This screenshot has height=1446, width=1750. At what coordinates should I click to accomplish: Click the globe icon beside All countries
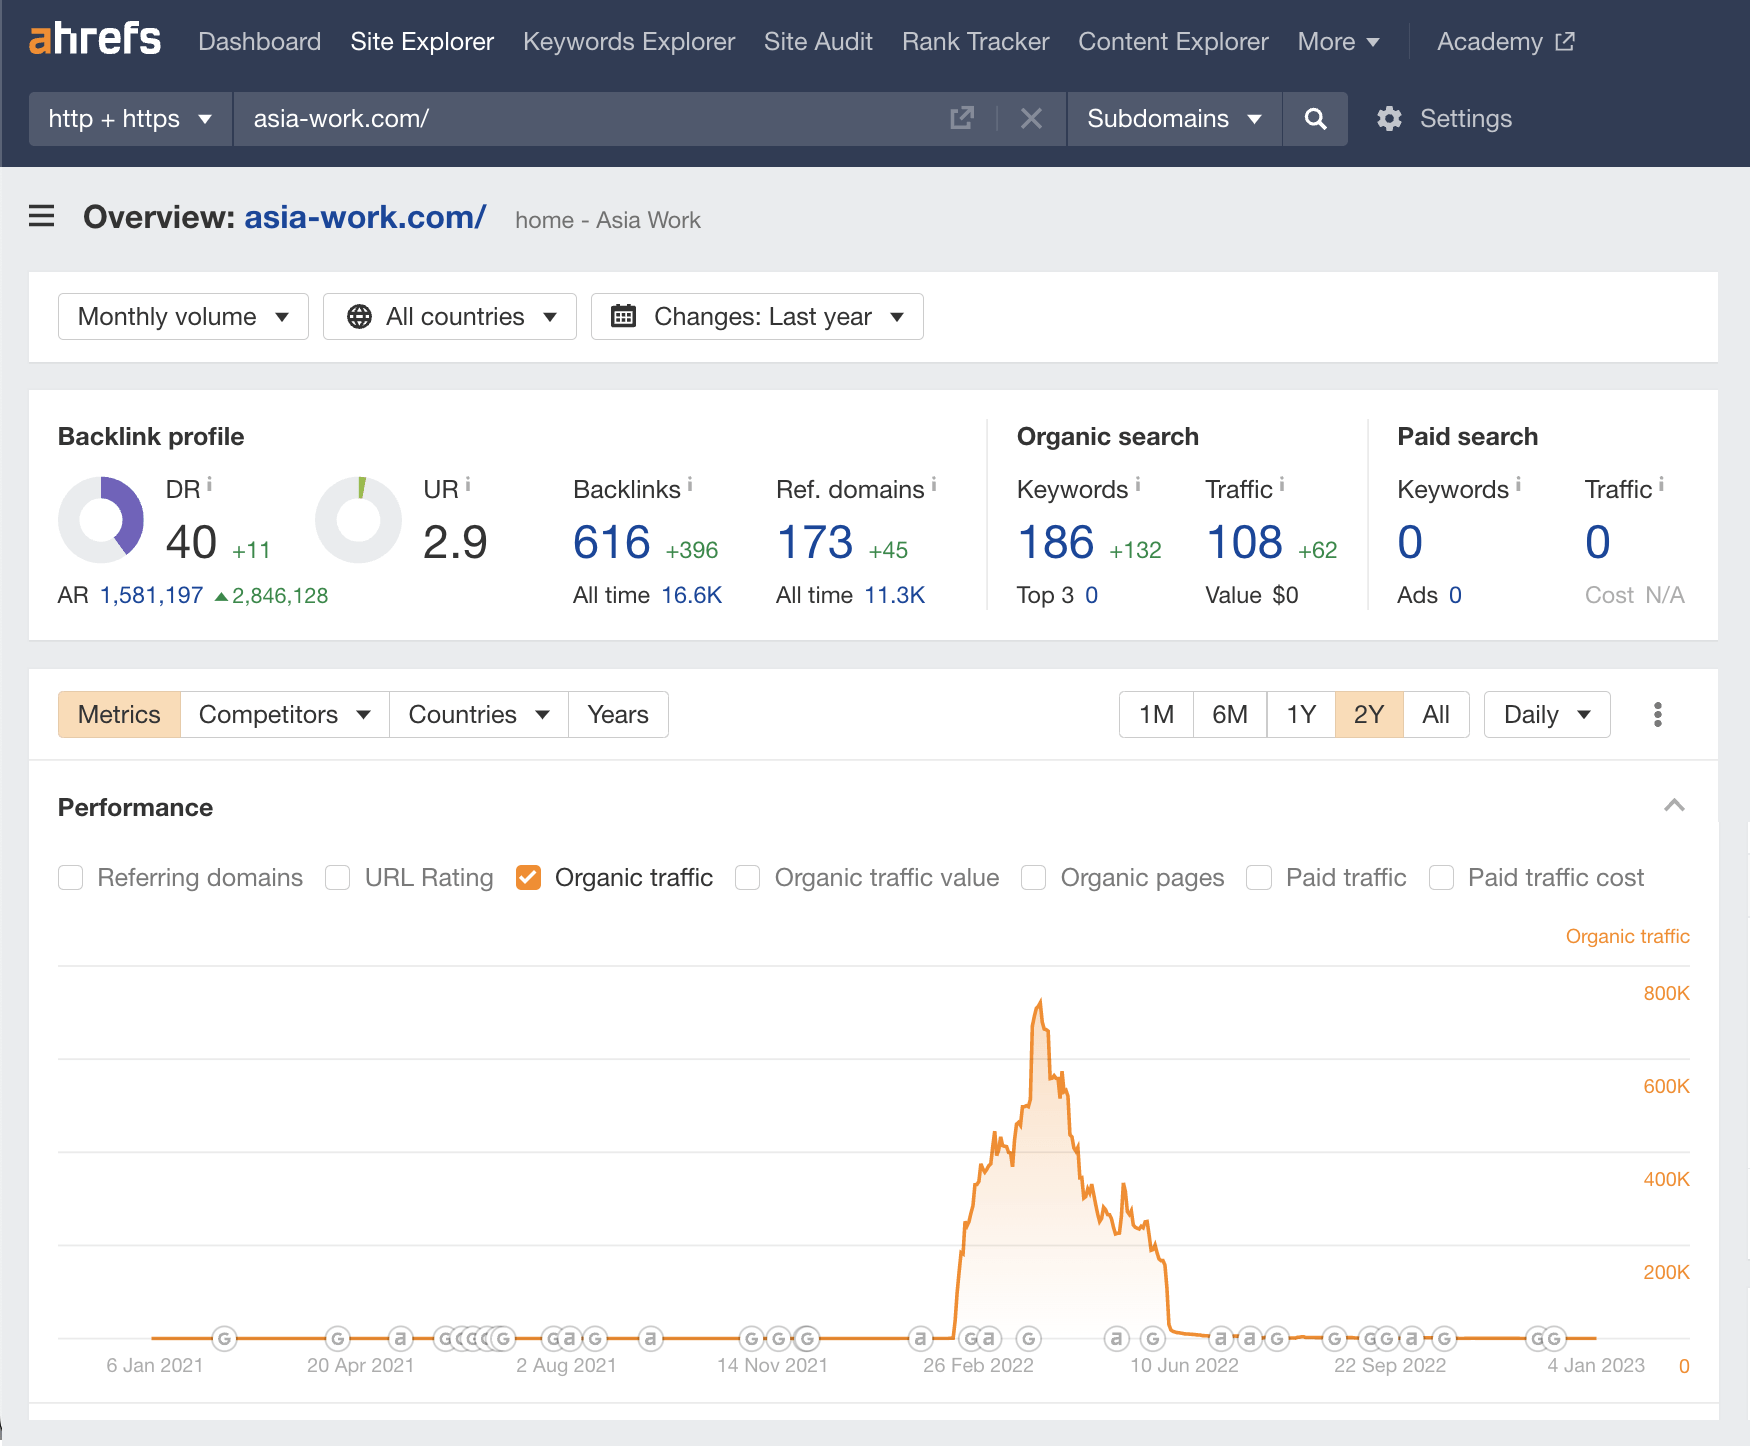[362, 316]
